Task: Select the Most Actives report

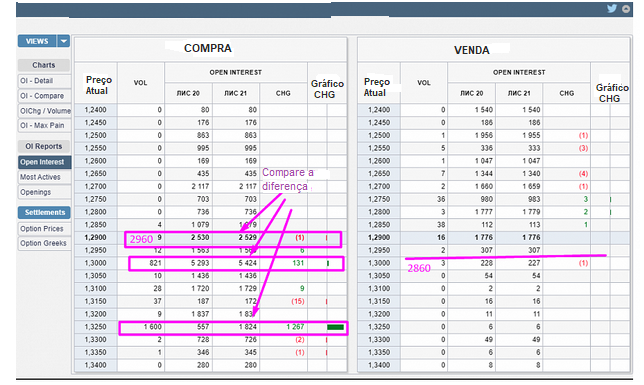Action: tap(44, 177)
